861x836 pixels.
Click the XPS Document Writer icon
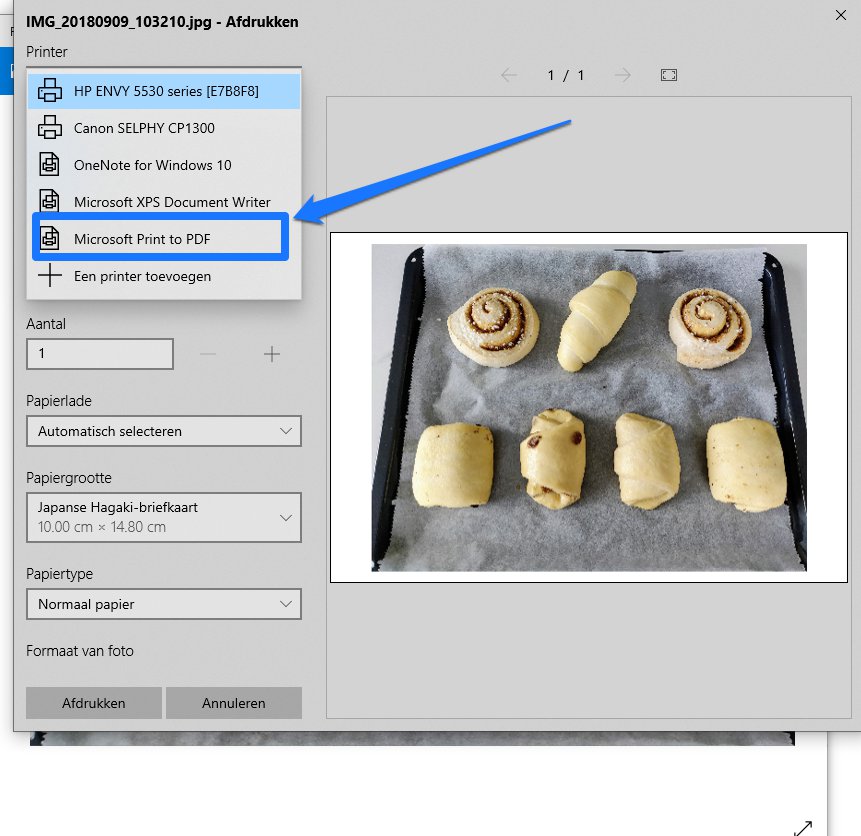tap(49, 200)
